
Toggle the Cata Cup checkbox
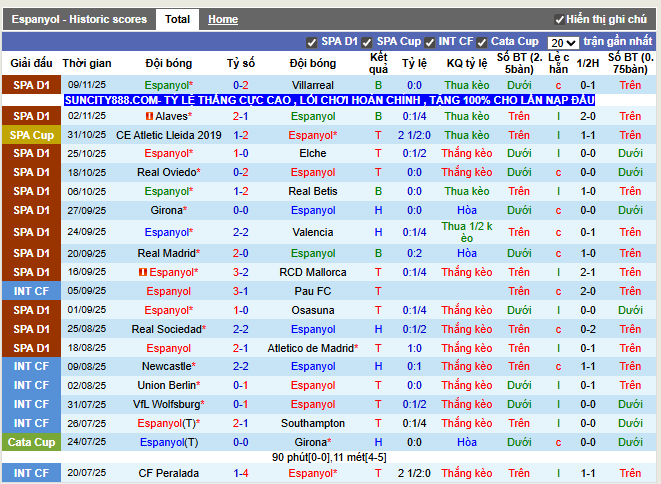[x=482, y=42]
